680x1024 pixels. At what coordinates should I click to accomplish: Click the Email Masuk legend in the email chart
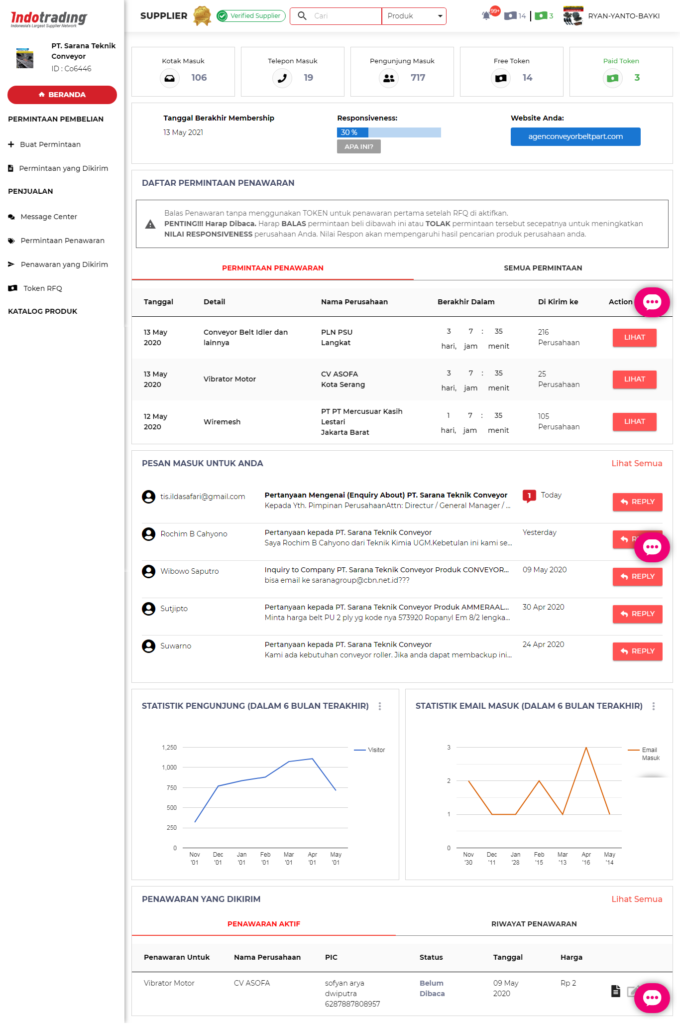644,754
